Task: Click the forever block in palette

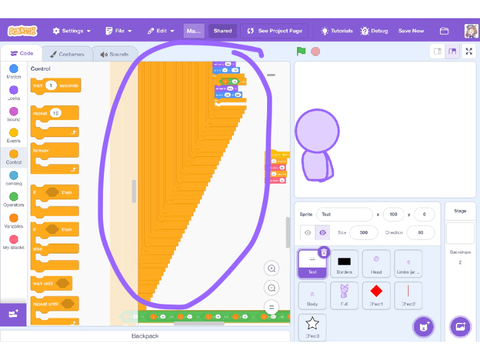Action: coord(55,158)
